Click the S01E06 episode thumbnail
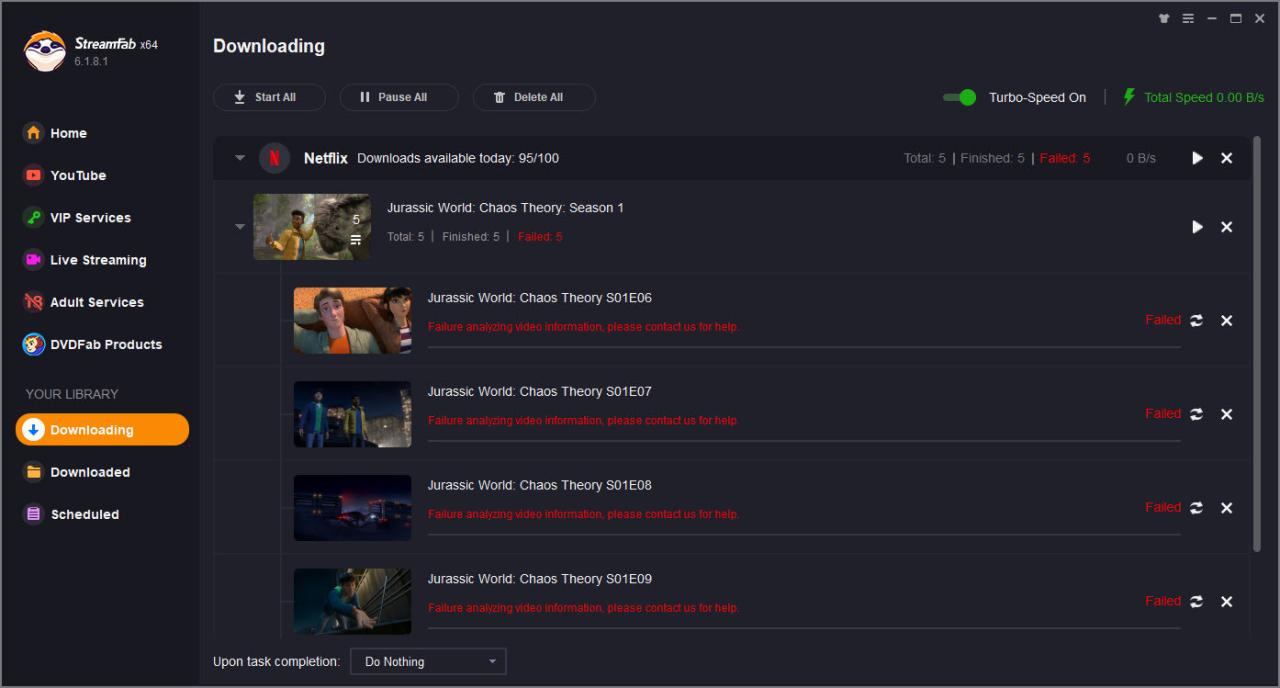 pos(352,320)
